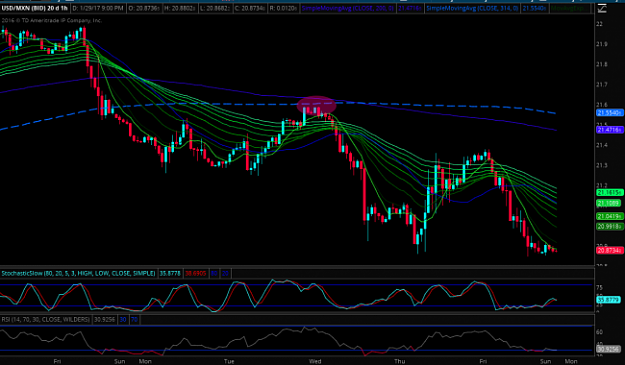Click the range value R: 0.0120
The width and height of the screenshot is (625, 365).
pyautogui.click(x=283, y=8)
